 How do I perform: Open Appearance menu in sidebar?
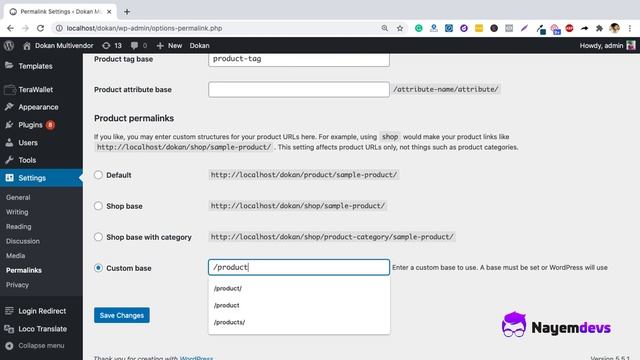click(38, 107)
